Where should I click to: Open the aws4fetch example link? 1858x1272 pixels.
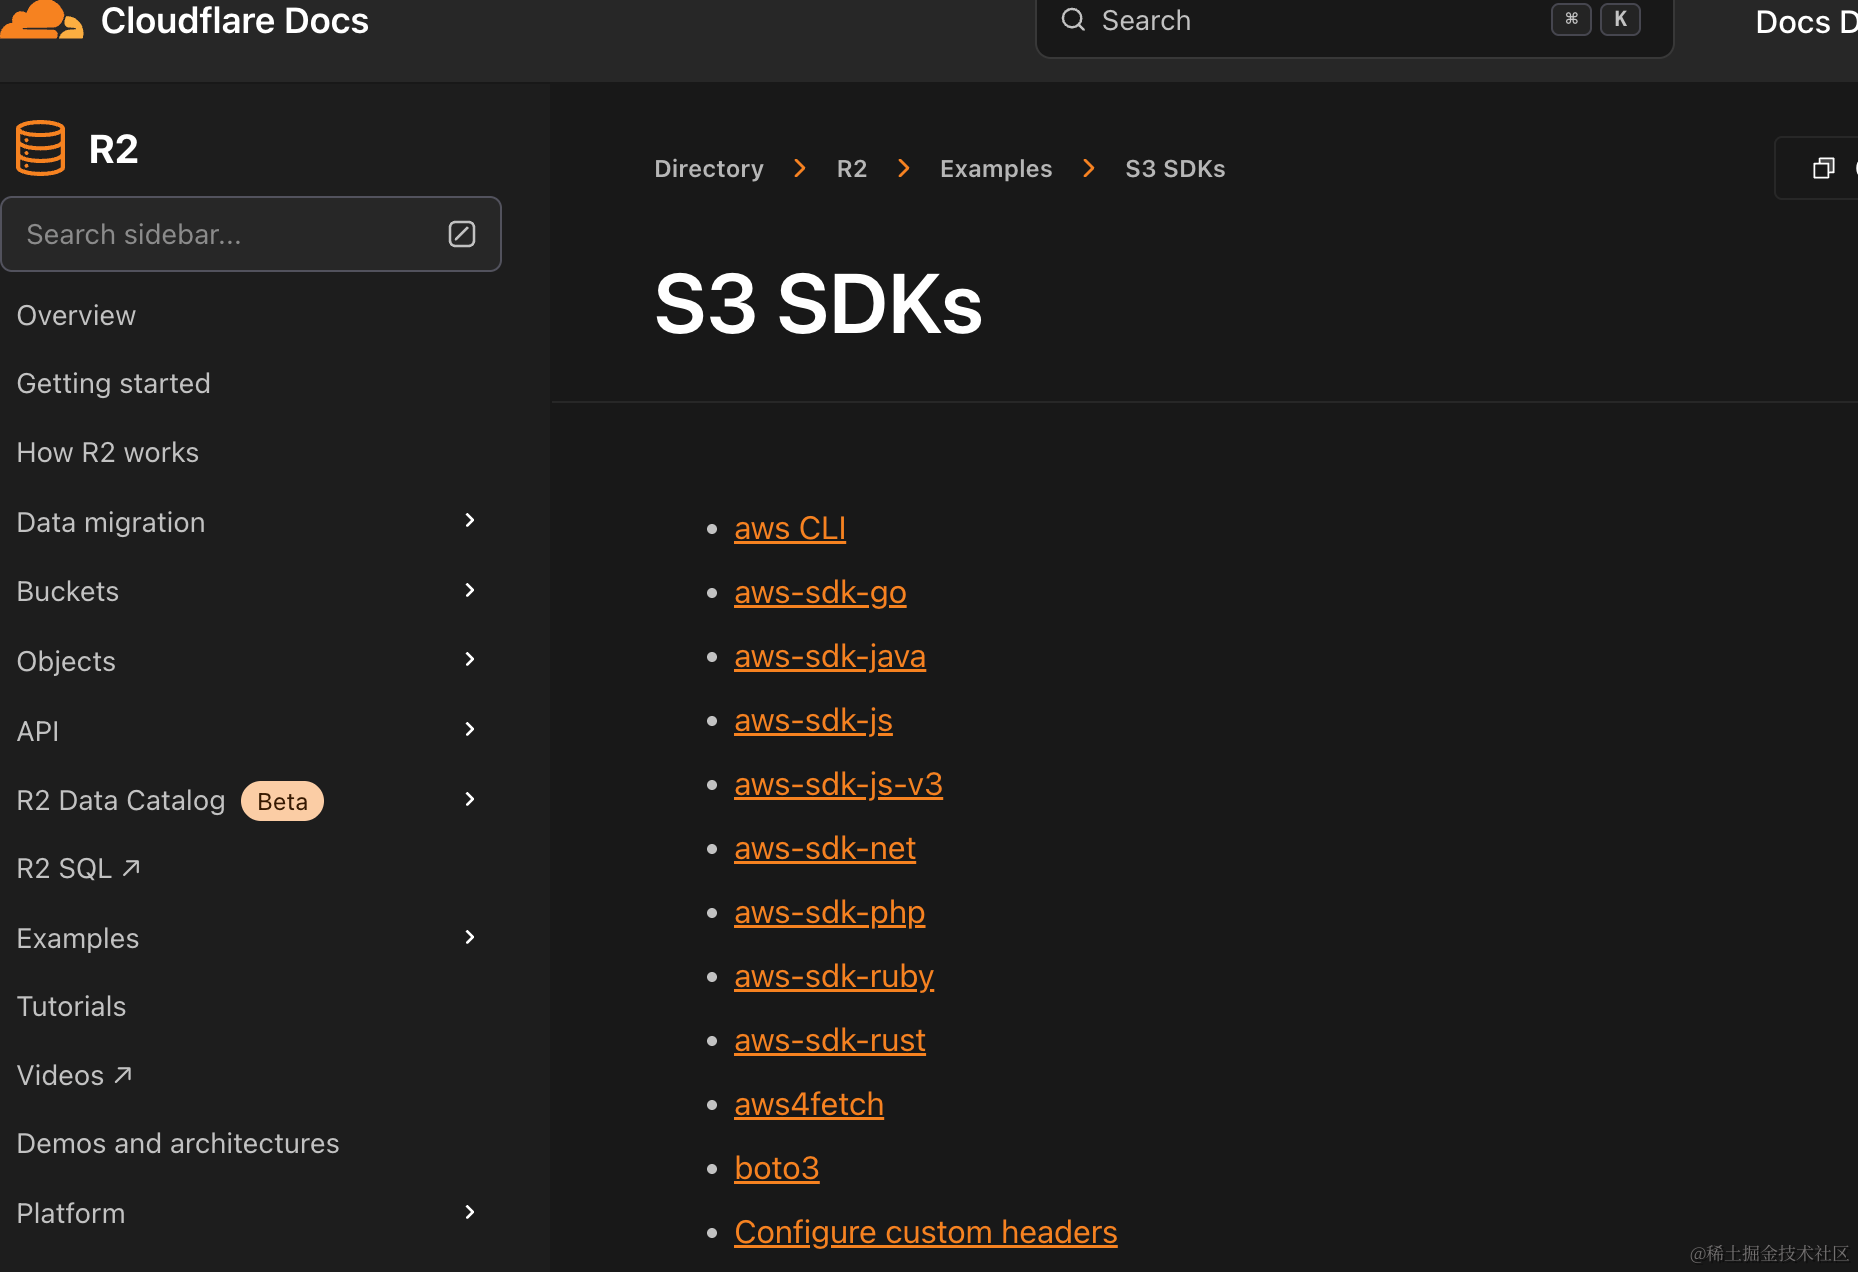pos(809,1104)
